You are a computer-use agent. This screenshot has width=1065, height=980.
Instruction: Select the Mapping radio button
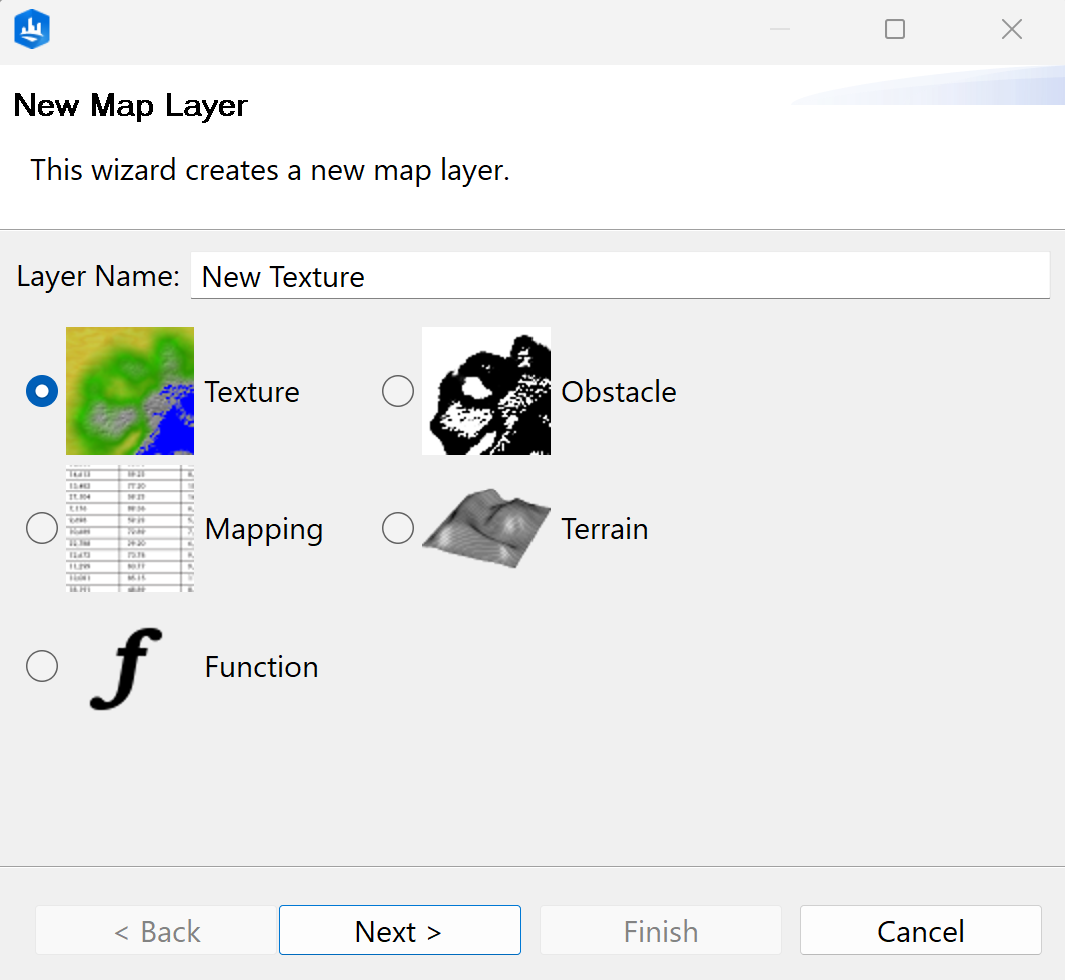(x=41, y=528)
